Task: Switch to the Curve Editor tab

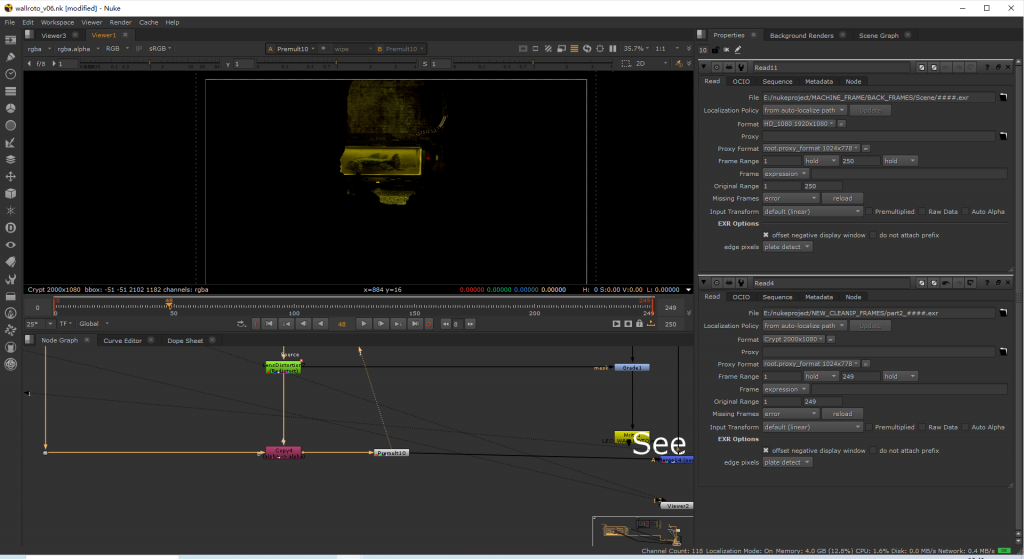Action: (x=122, y=340)
